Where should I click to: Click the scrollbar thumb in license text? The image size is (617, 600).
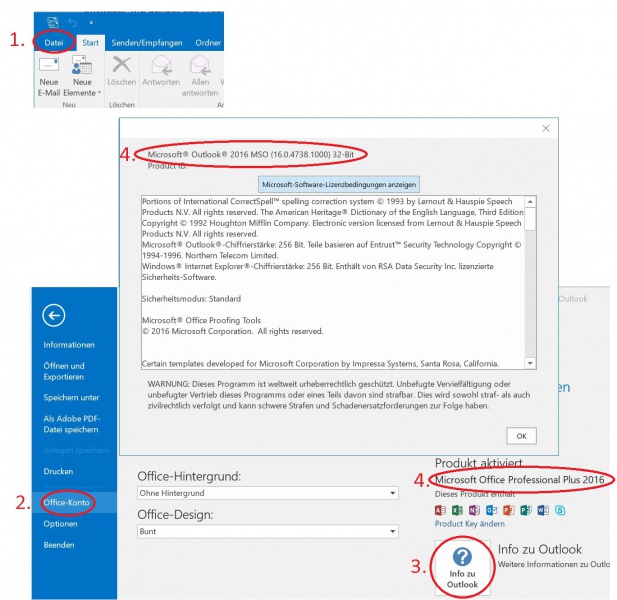530,219
